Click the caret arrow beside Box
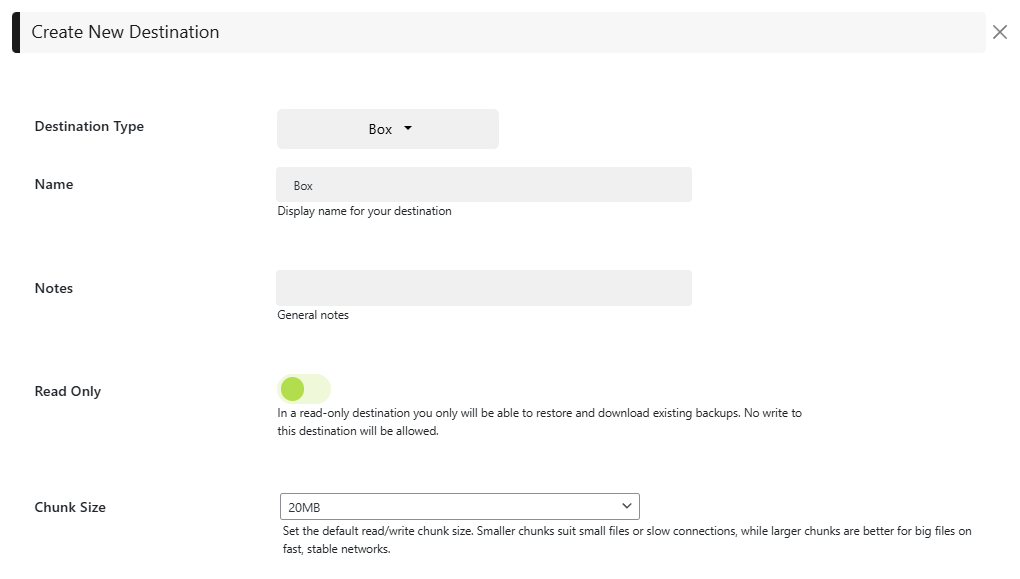The width and height of the screenshot is (1020, 579). [408, 129]
